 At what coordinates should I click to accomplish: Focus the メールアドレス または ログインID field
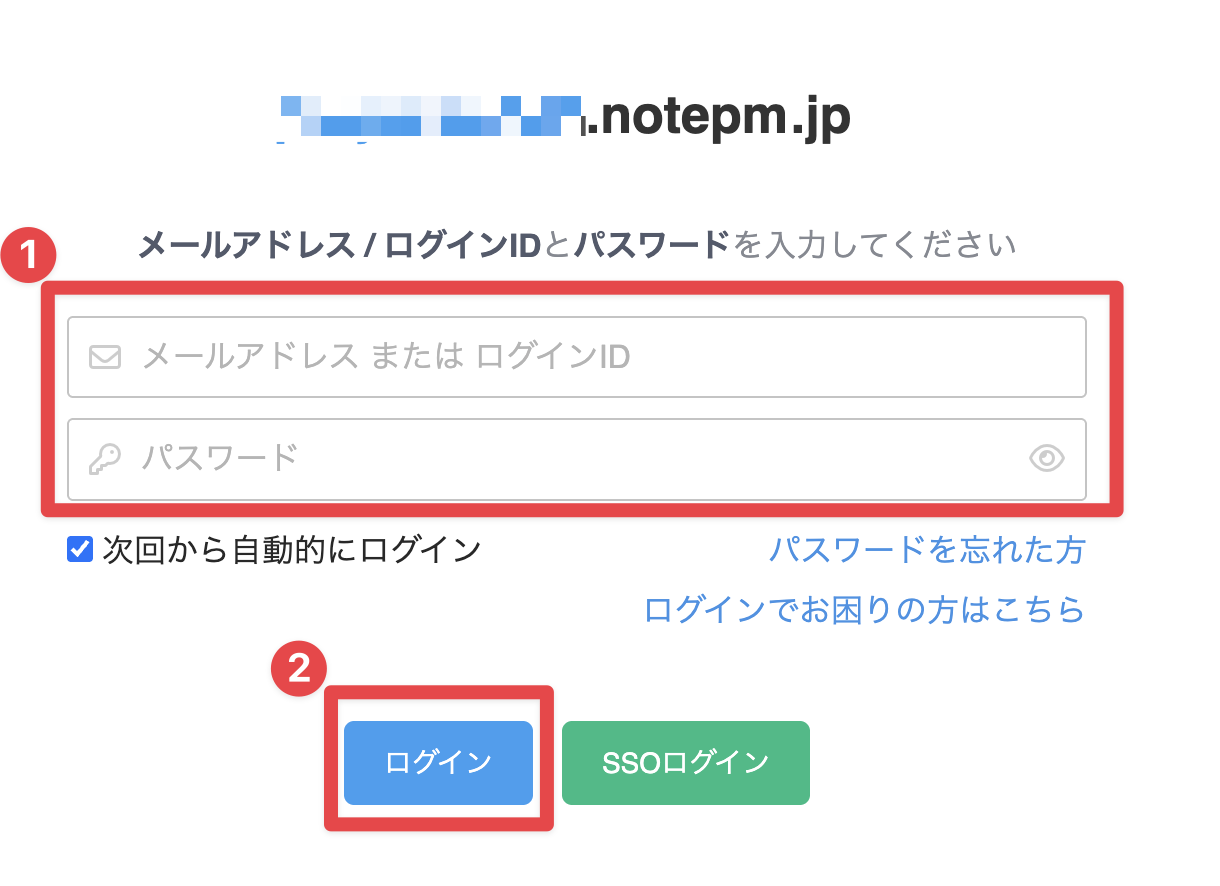coord(600,357)
